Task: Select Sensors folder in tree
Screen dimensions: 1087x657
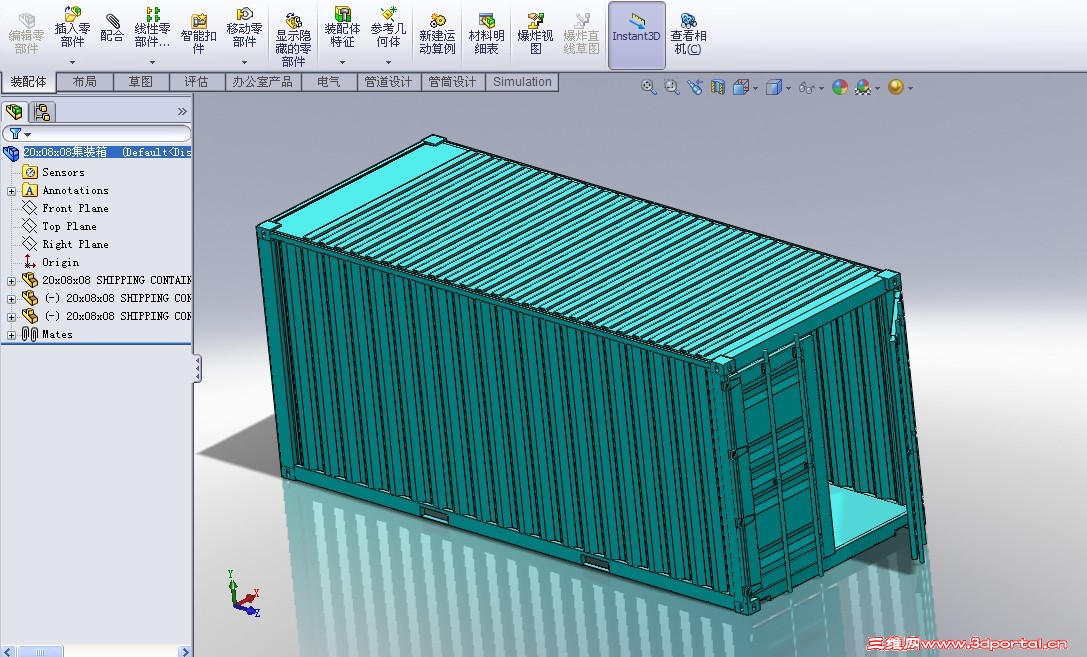Action: point(63,172)
